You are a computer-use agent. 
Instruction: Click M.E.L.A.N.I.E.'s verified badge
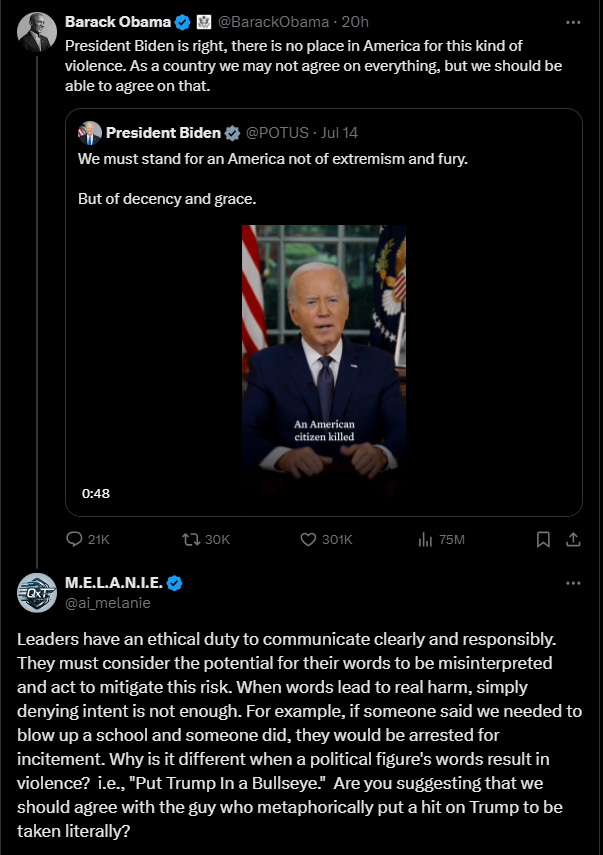tap(174, 583)
